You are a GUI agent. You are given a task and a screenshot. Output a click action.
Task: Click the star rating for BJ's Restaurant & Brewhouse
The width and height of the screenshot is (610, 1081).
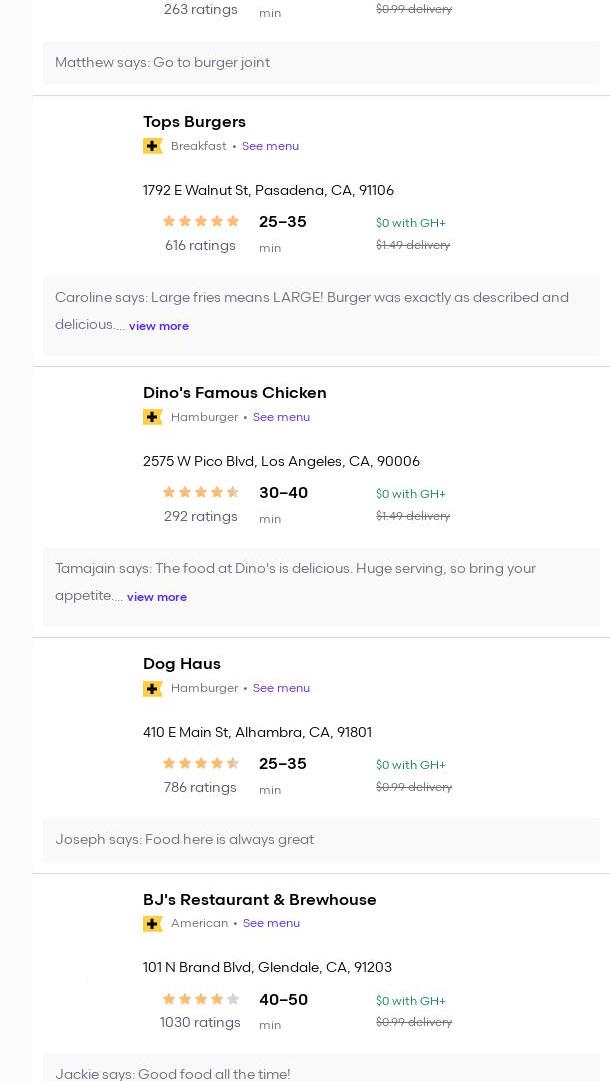click(201, 999)
